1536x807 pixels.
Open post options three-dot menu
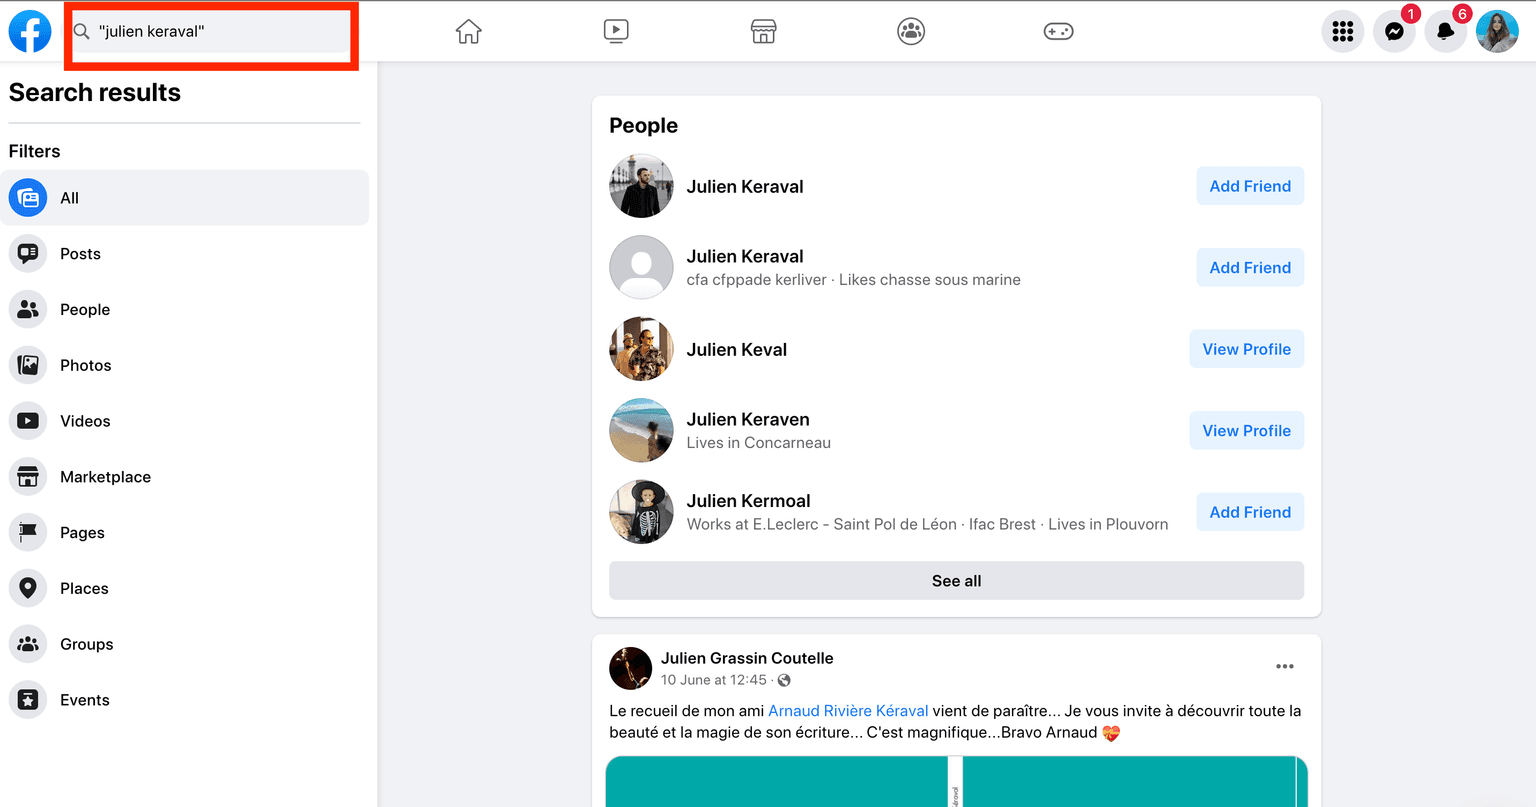[1285, 666]
